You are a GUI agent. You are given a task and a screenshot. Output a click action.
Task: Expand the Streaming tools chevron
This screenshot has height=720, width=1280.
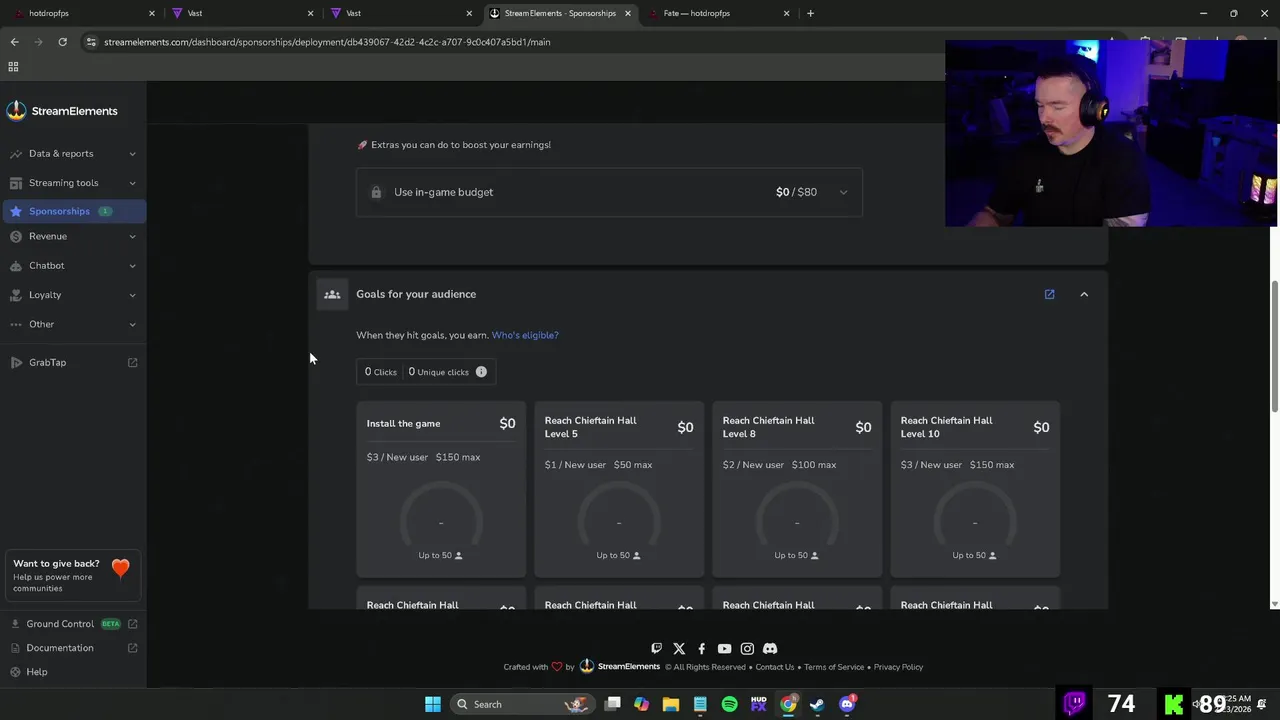132,183
